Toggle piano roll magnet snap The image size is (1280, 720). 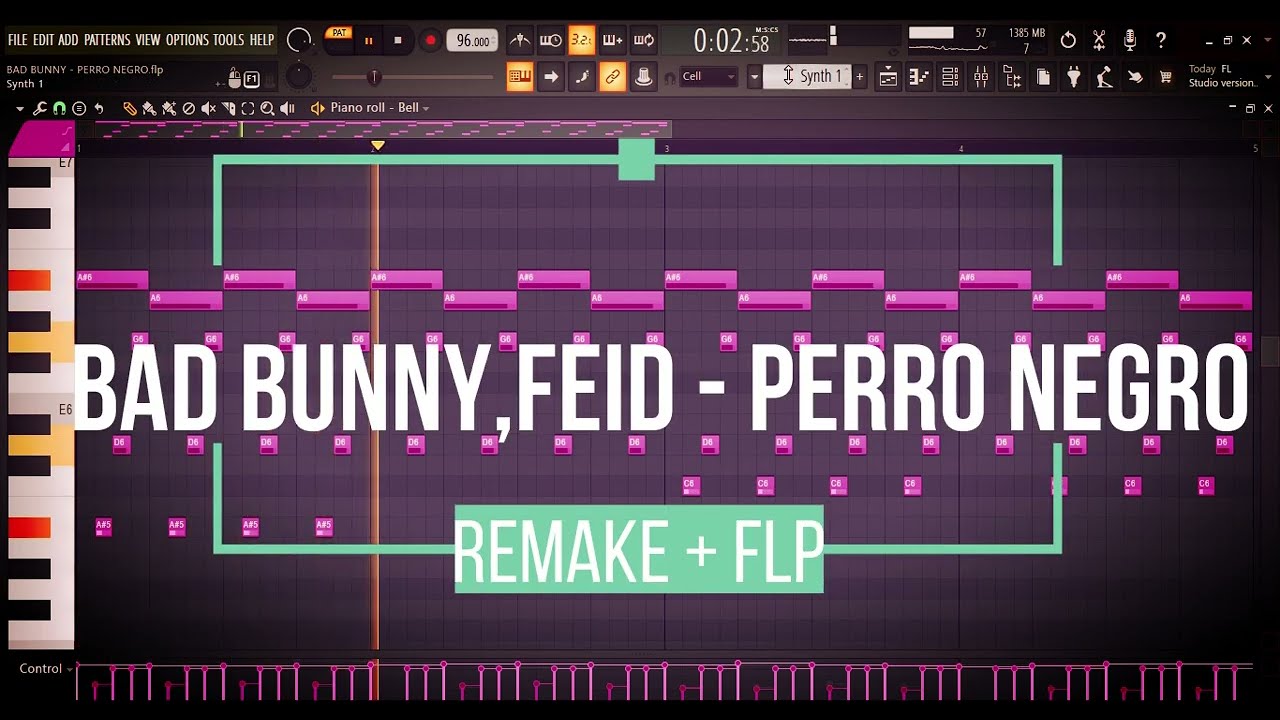click(59, 108)
